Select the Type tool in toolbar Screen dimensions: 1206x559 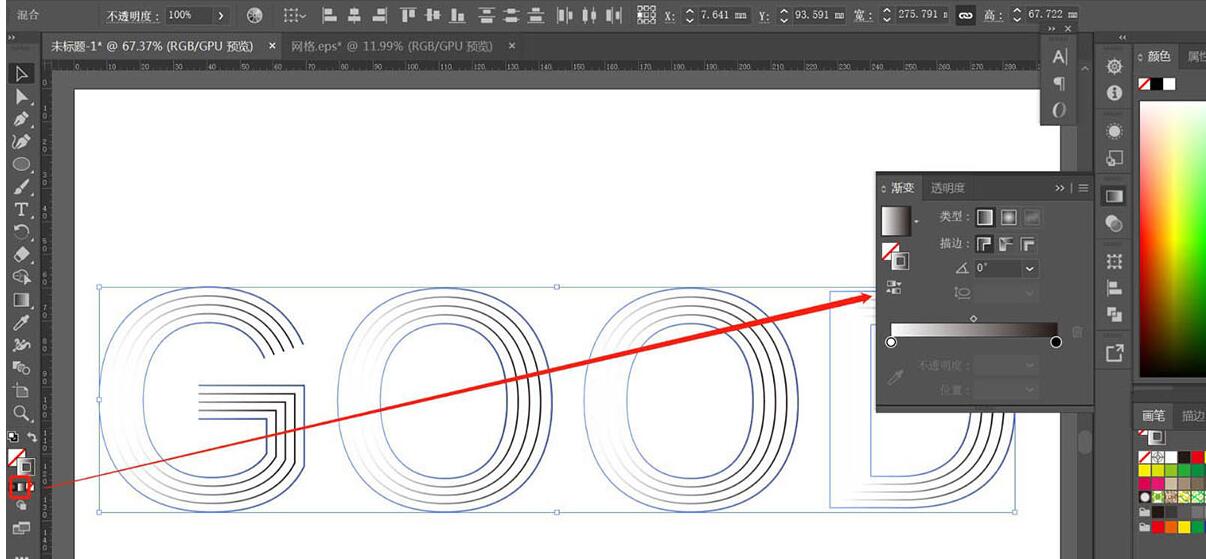21,209
